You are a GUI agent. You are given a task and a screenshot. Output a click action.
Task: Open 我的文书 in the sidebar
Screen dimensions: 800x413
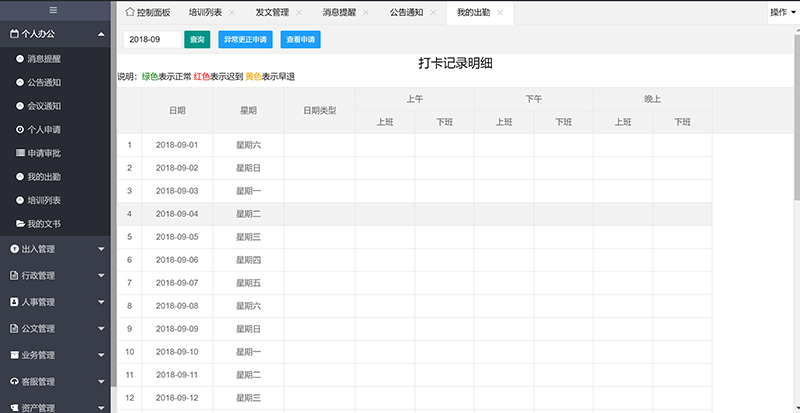point(44,224)
